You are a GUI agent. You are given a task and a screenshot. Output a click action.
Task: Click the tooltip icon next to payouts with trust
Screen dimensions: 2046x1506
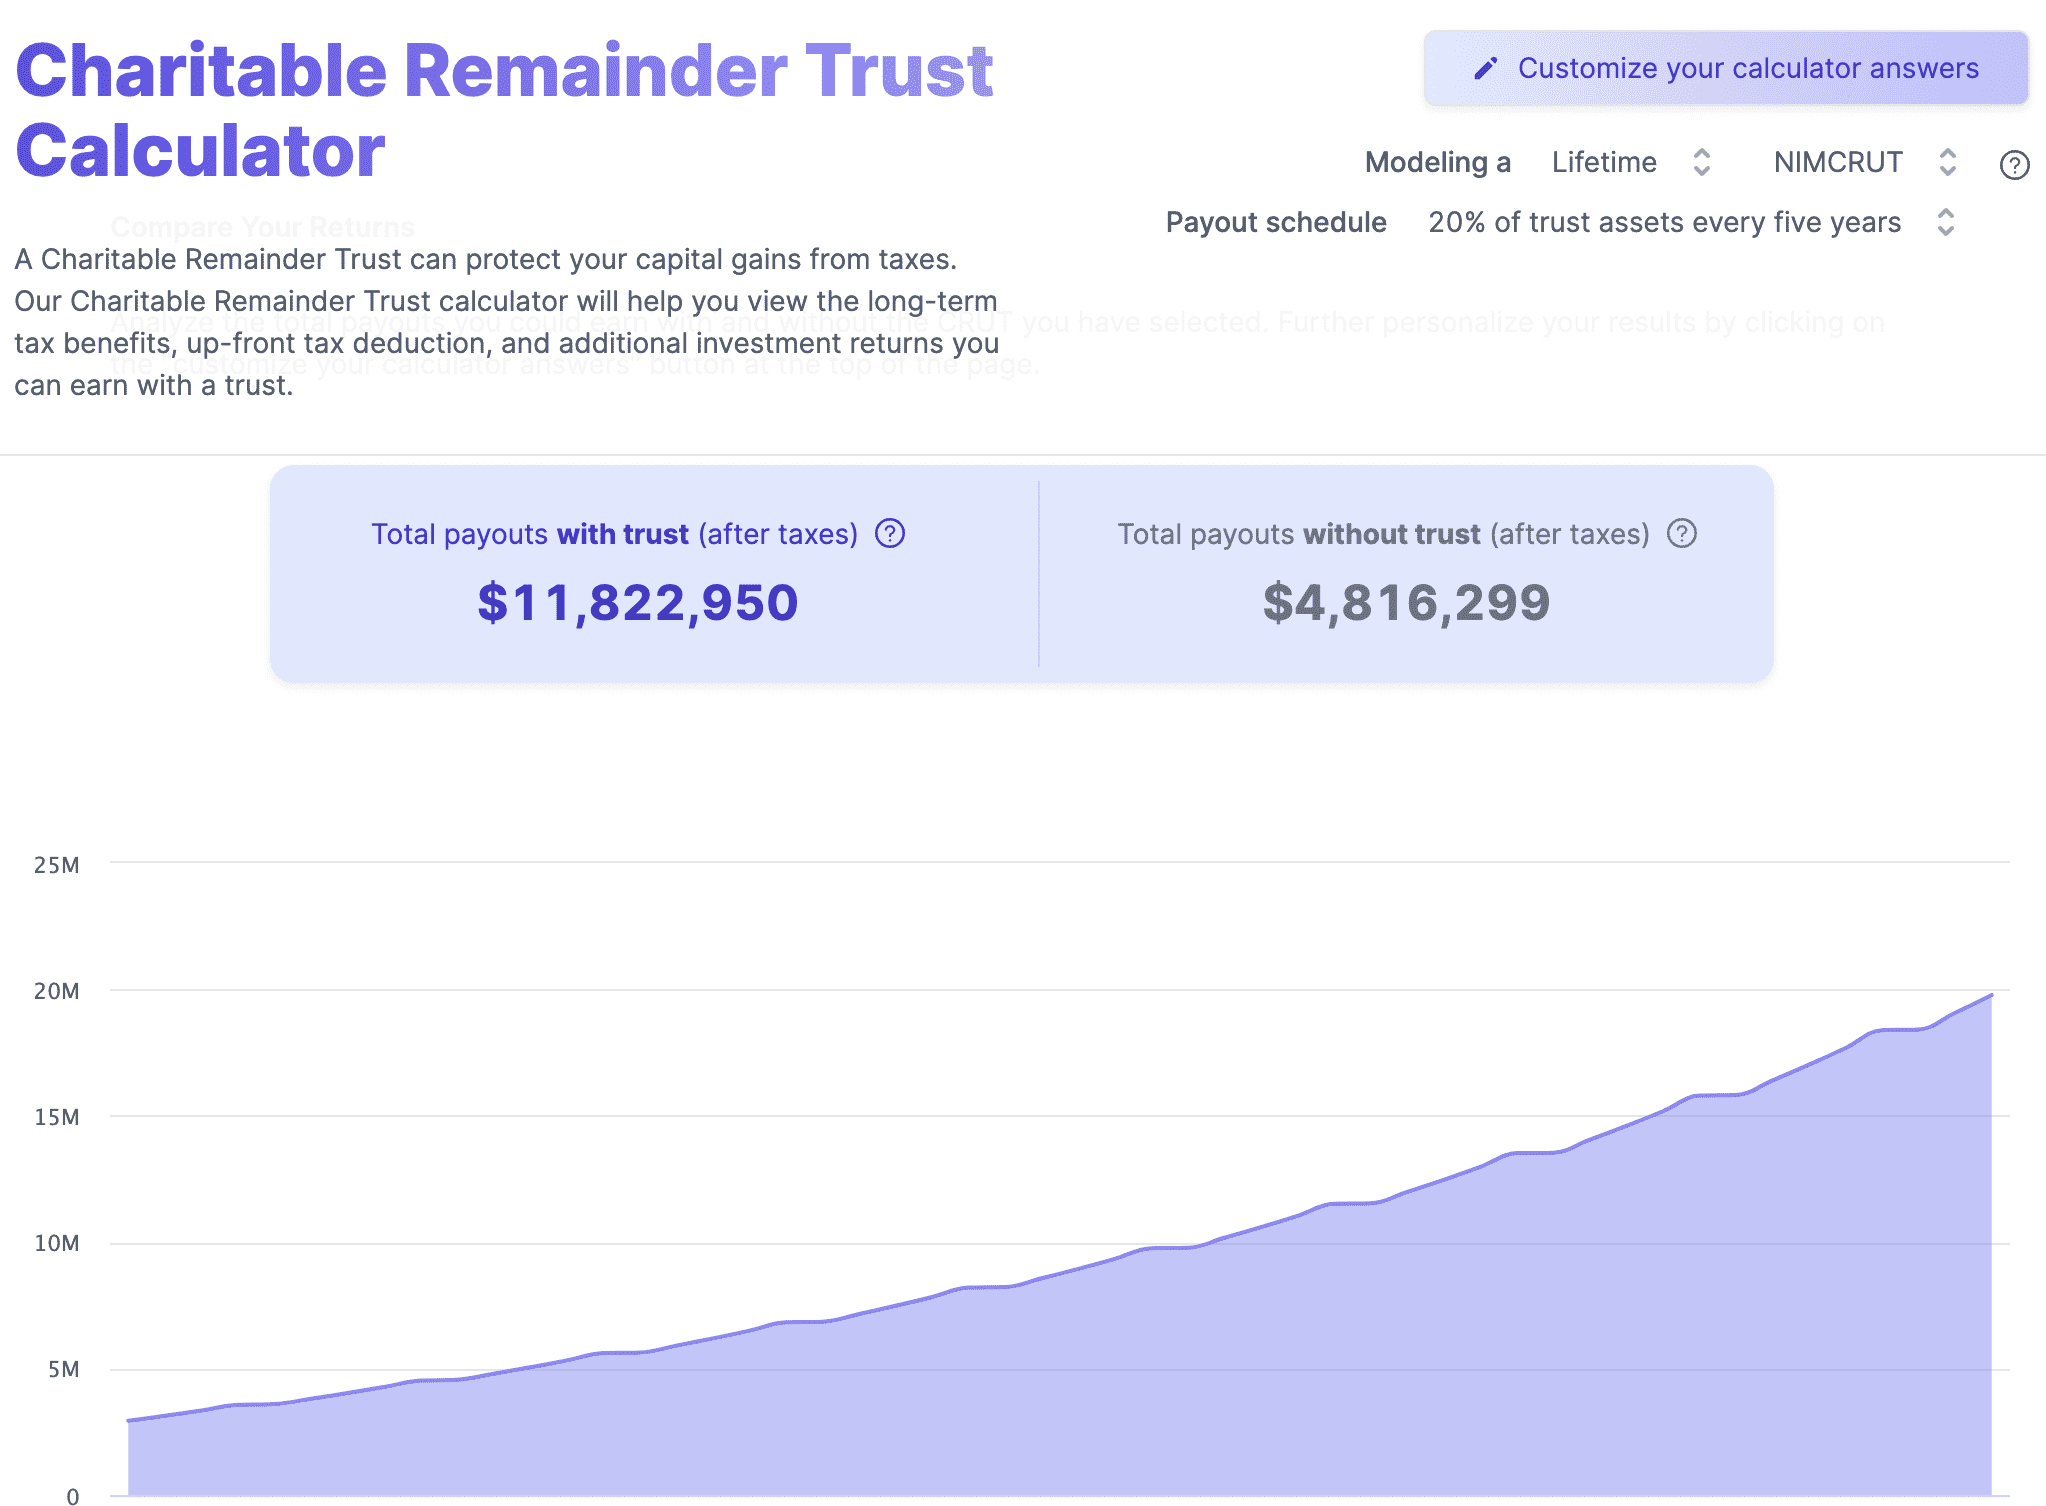(x=888, y=534)
